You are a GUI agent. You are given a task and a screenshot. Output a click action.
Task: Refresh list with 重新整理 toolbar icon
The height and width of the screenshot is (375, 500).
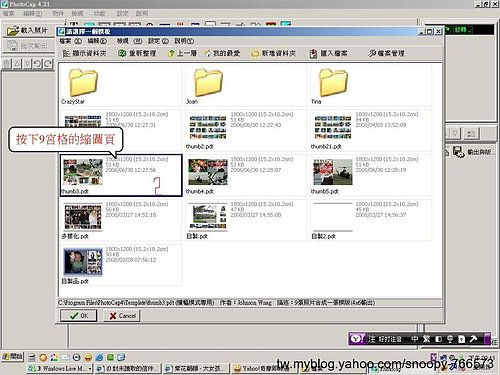point(137,53)
